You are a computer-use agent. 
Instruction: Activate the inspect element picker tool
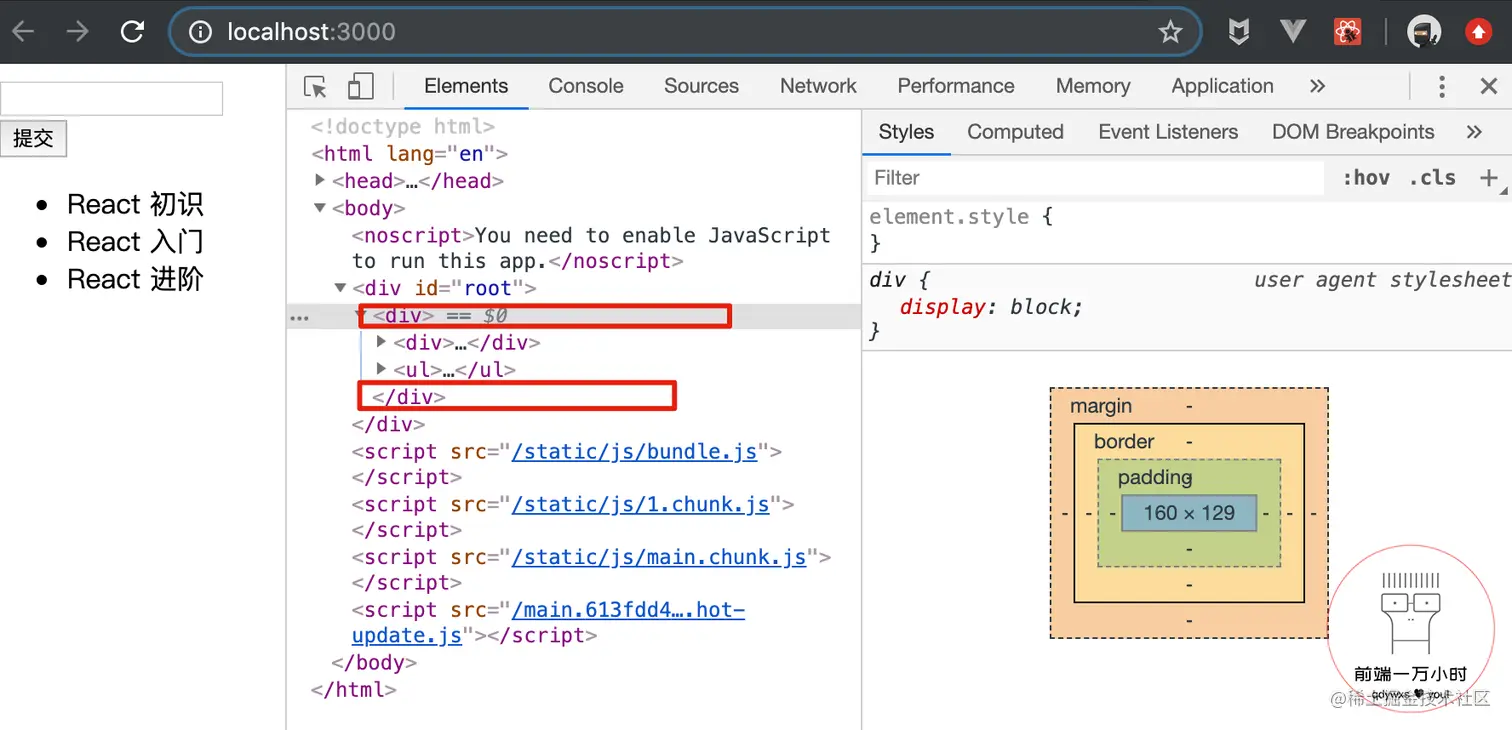(x=315, y=87)
